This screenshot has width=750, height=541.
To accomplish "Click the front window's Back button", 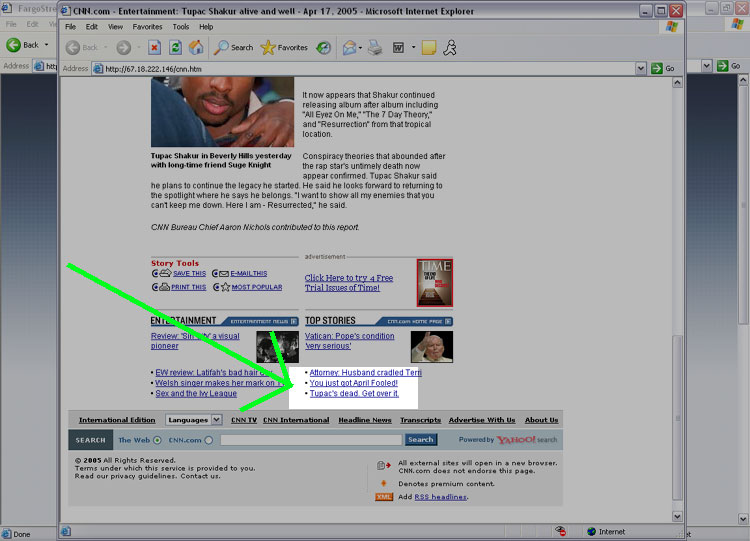I will (x=82, y=47).
